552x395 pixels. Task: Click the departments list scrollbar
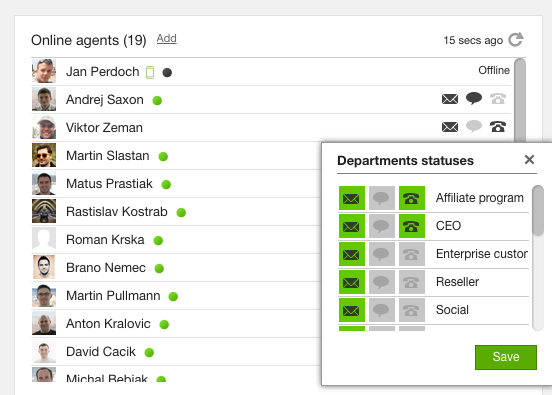click(538, 211)
